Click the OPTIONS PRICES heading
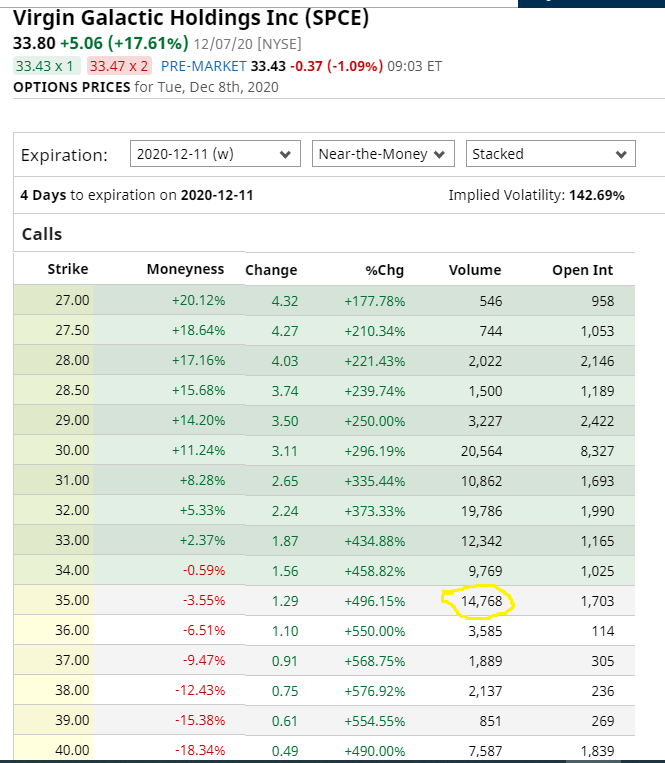Screen dimensions: 665x763 [72, 87]
